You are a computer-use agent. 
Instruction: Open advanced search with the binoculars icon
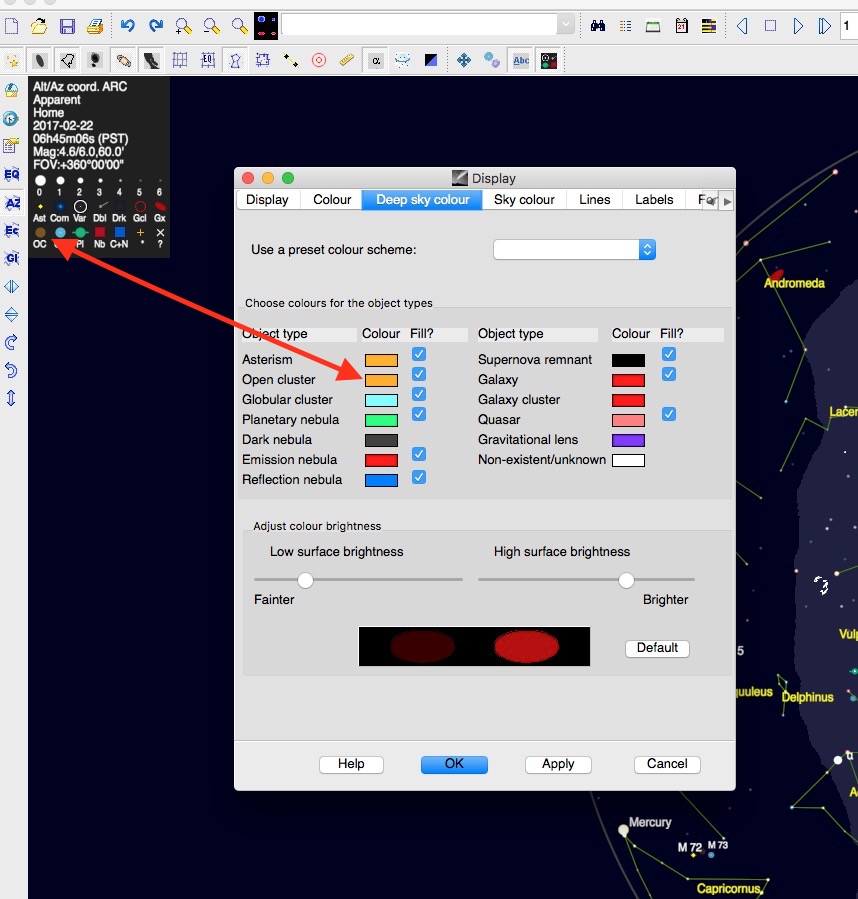click(598, 26)
